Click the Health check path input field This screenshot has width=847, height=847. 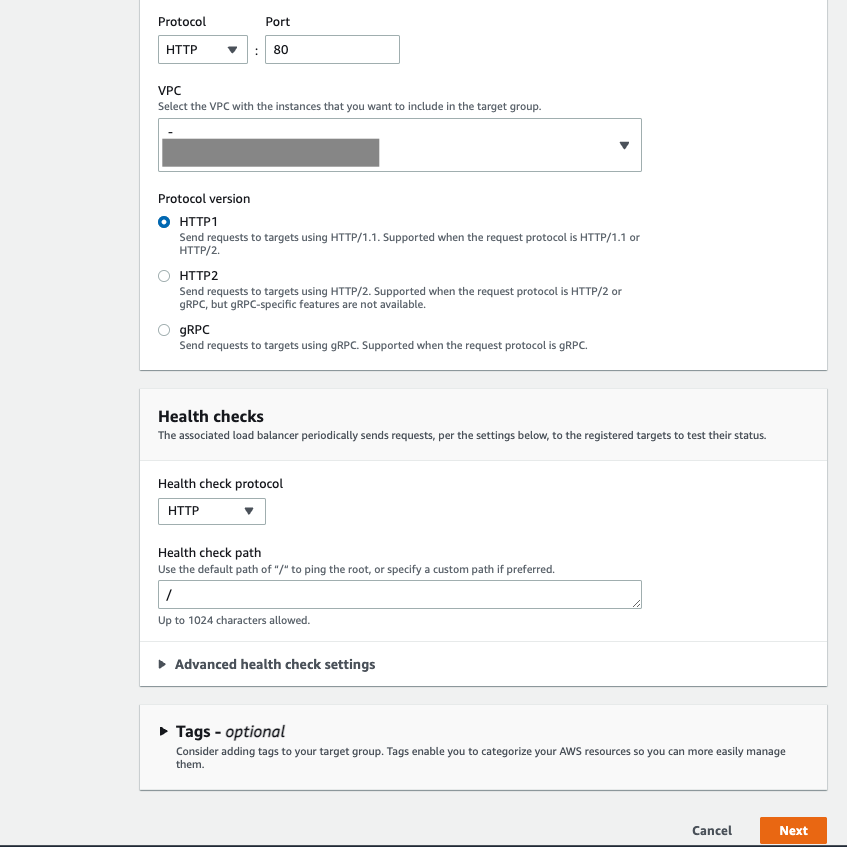tap(399, 594)
